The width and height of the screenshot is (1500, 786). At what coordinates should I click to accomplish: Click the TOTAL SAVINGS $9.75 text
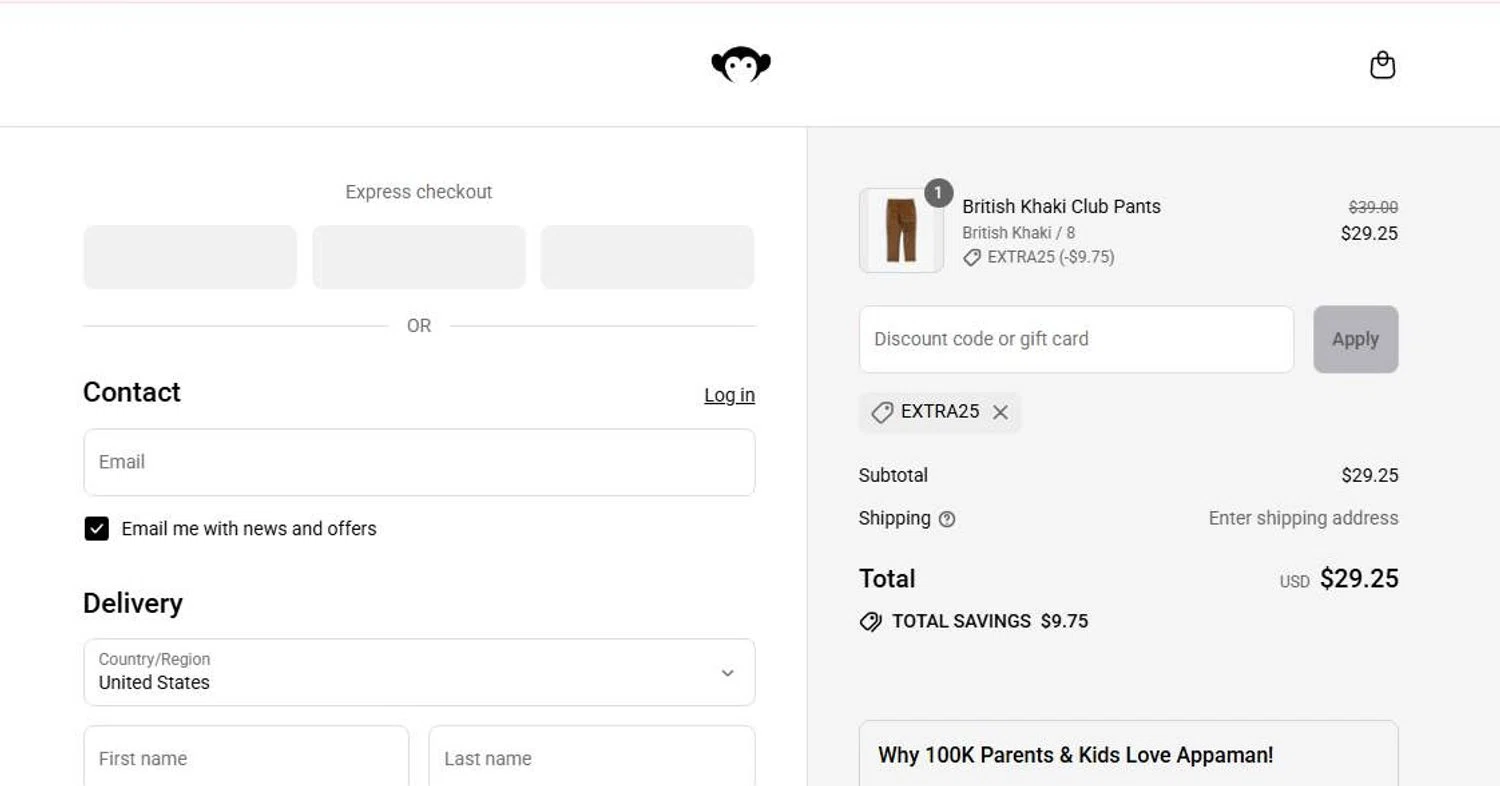pyautogui.click(x=990, y=621)
